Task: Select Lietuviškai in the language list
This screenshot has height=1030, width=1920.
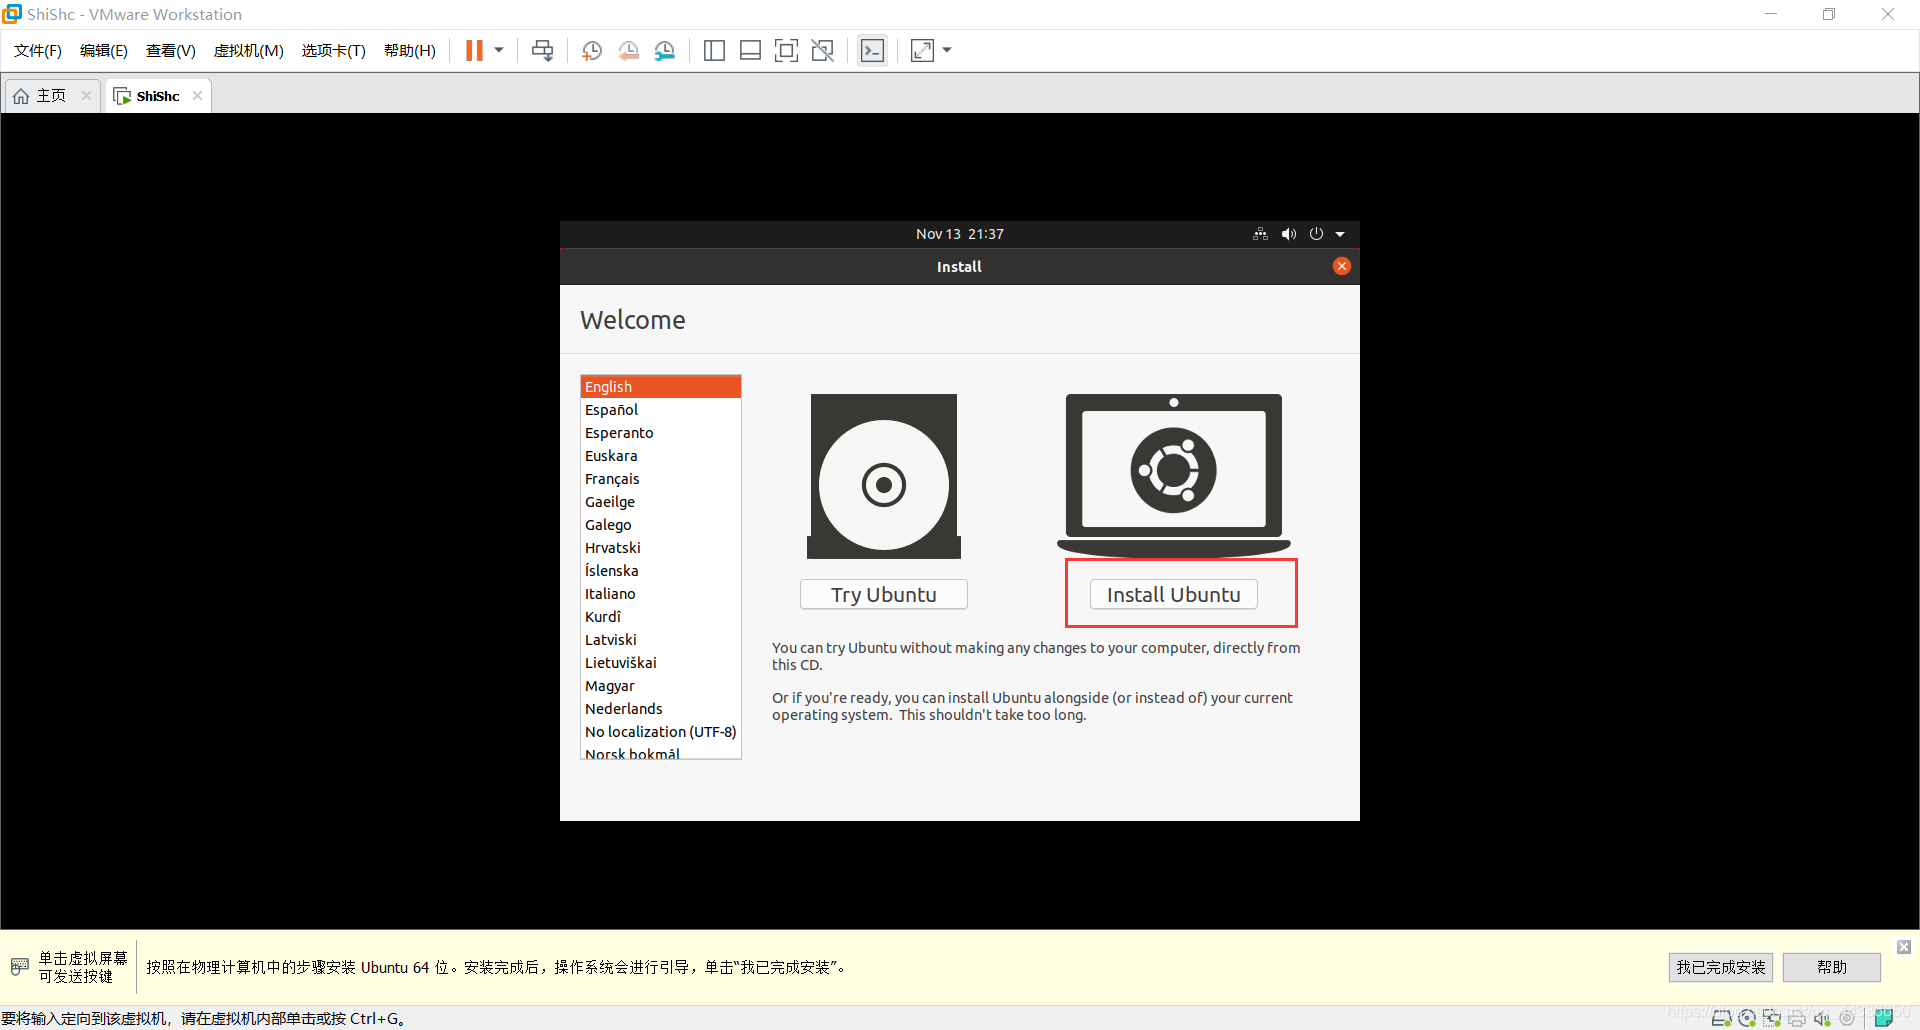Action: click(661, 663)
